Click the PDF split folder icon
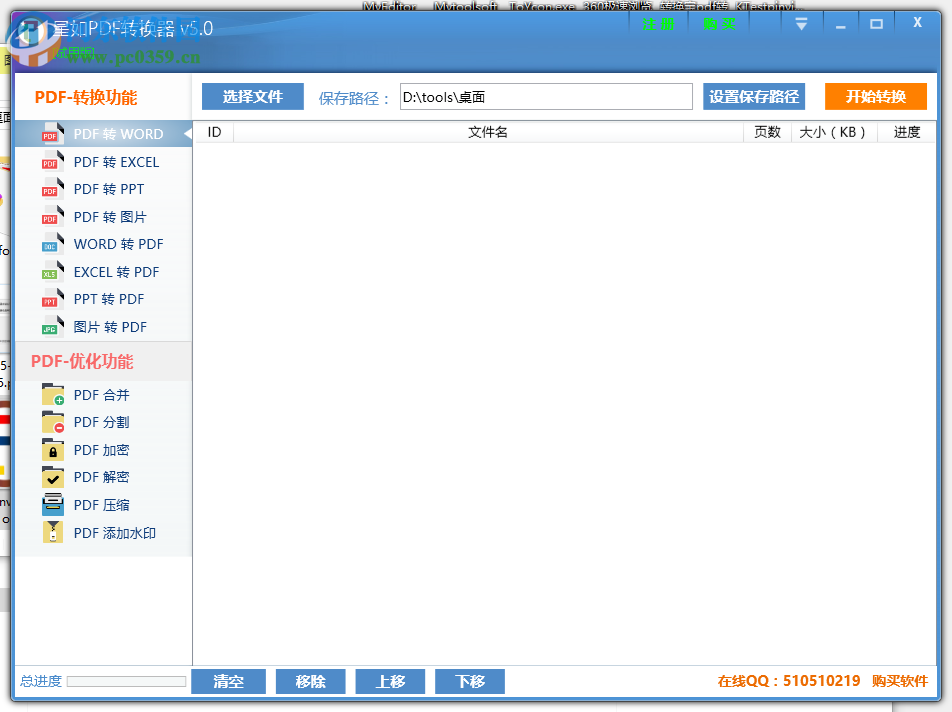This screenshot has height=712, width=952. [x=53, y=422]
